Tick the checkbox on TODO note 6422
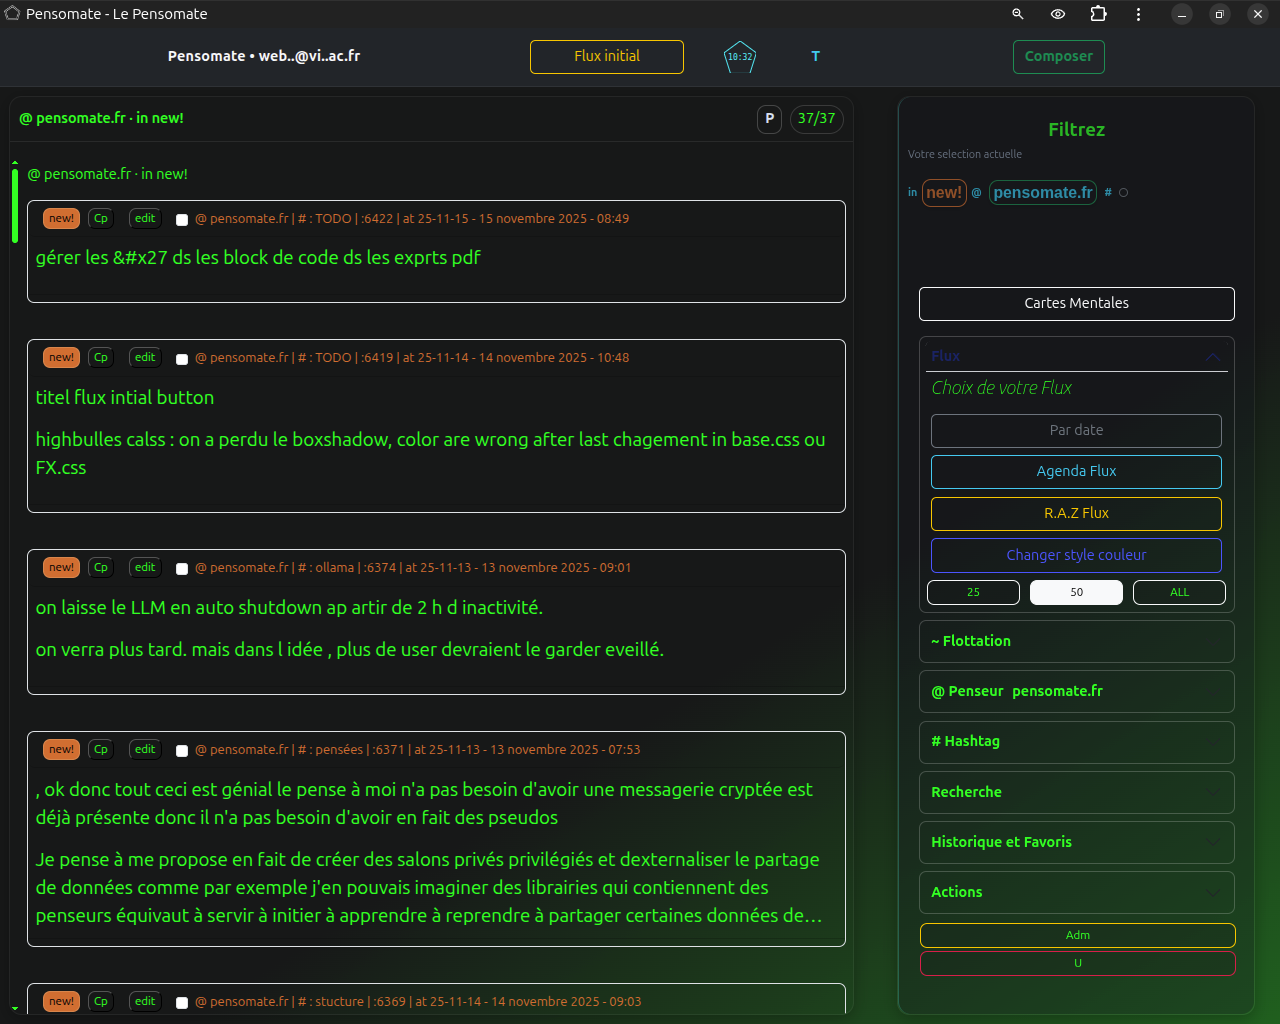 click(182, 220)
